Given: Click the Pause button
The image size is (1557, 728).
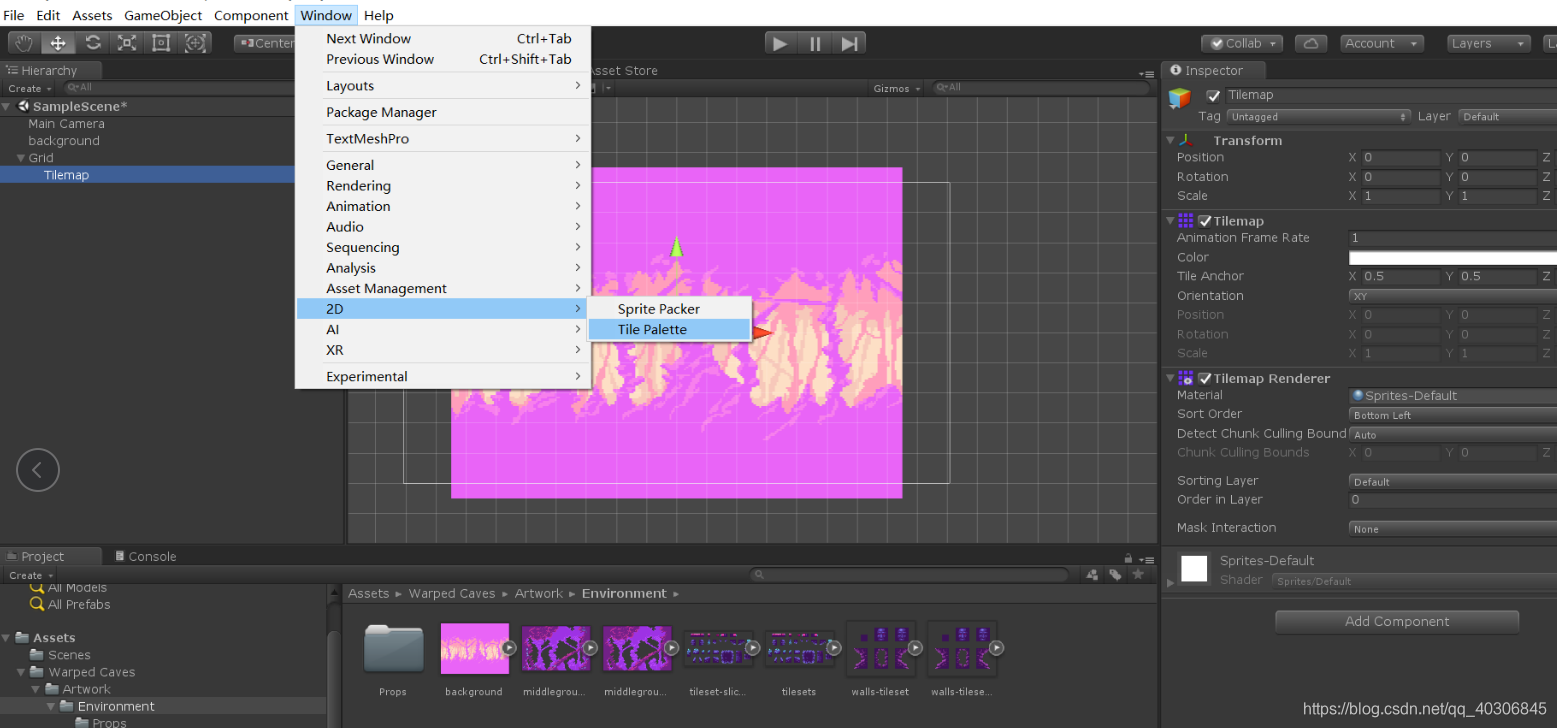Looking at the screenshot, I should [x=815, y=43].
